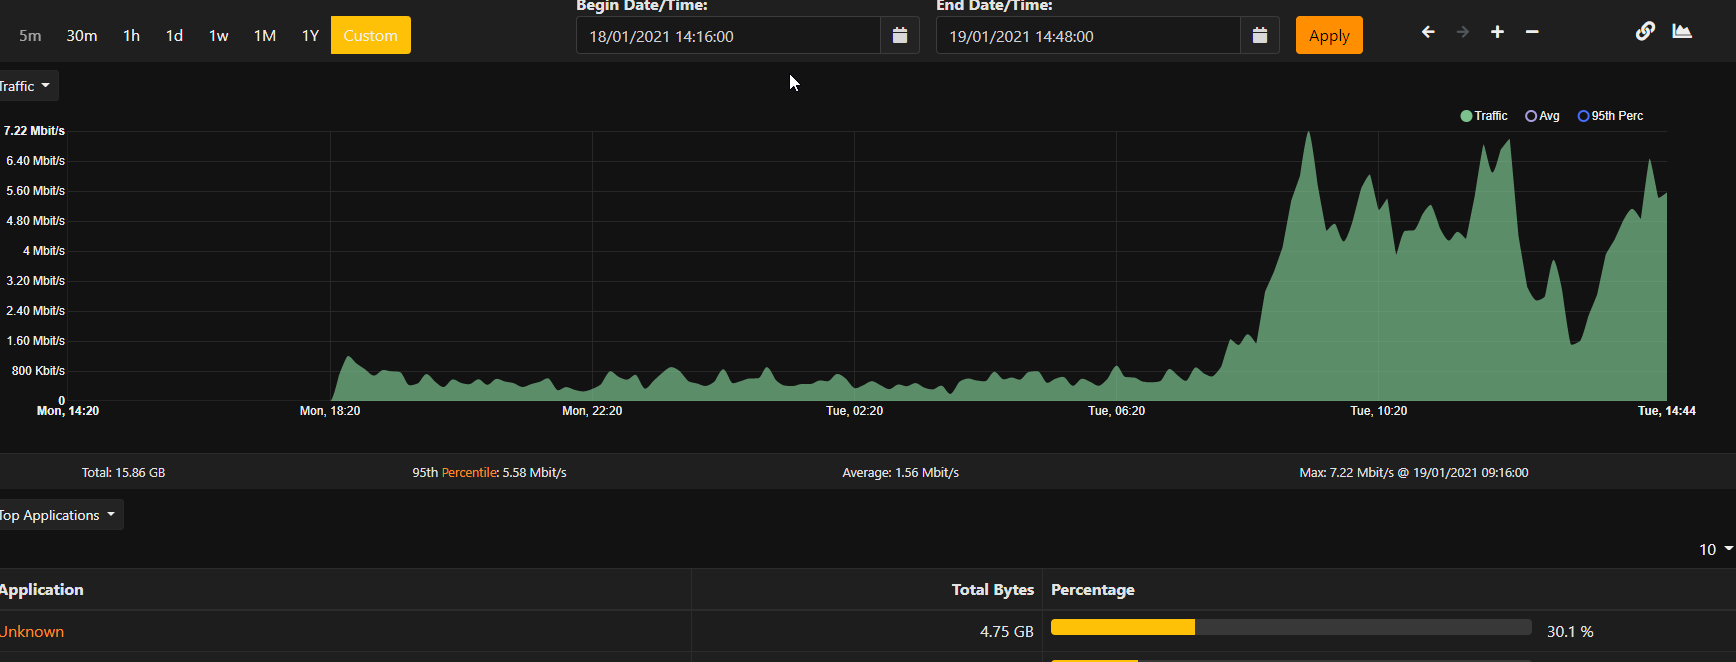Focus the Begin Date/Time input field
The image size is (1736, 662).
click(728, 35)
